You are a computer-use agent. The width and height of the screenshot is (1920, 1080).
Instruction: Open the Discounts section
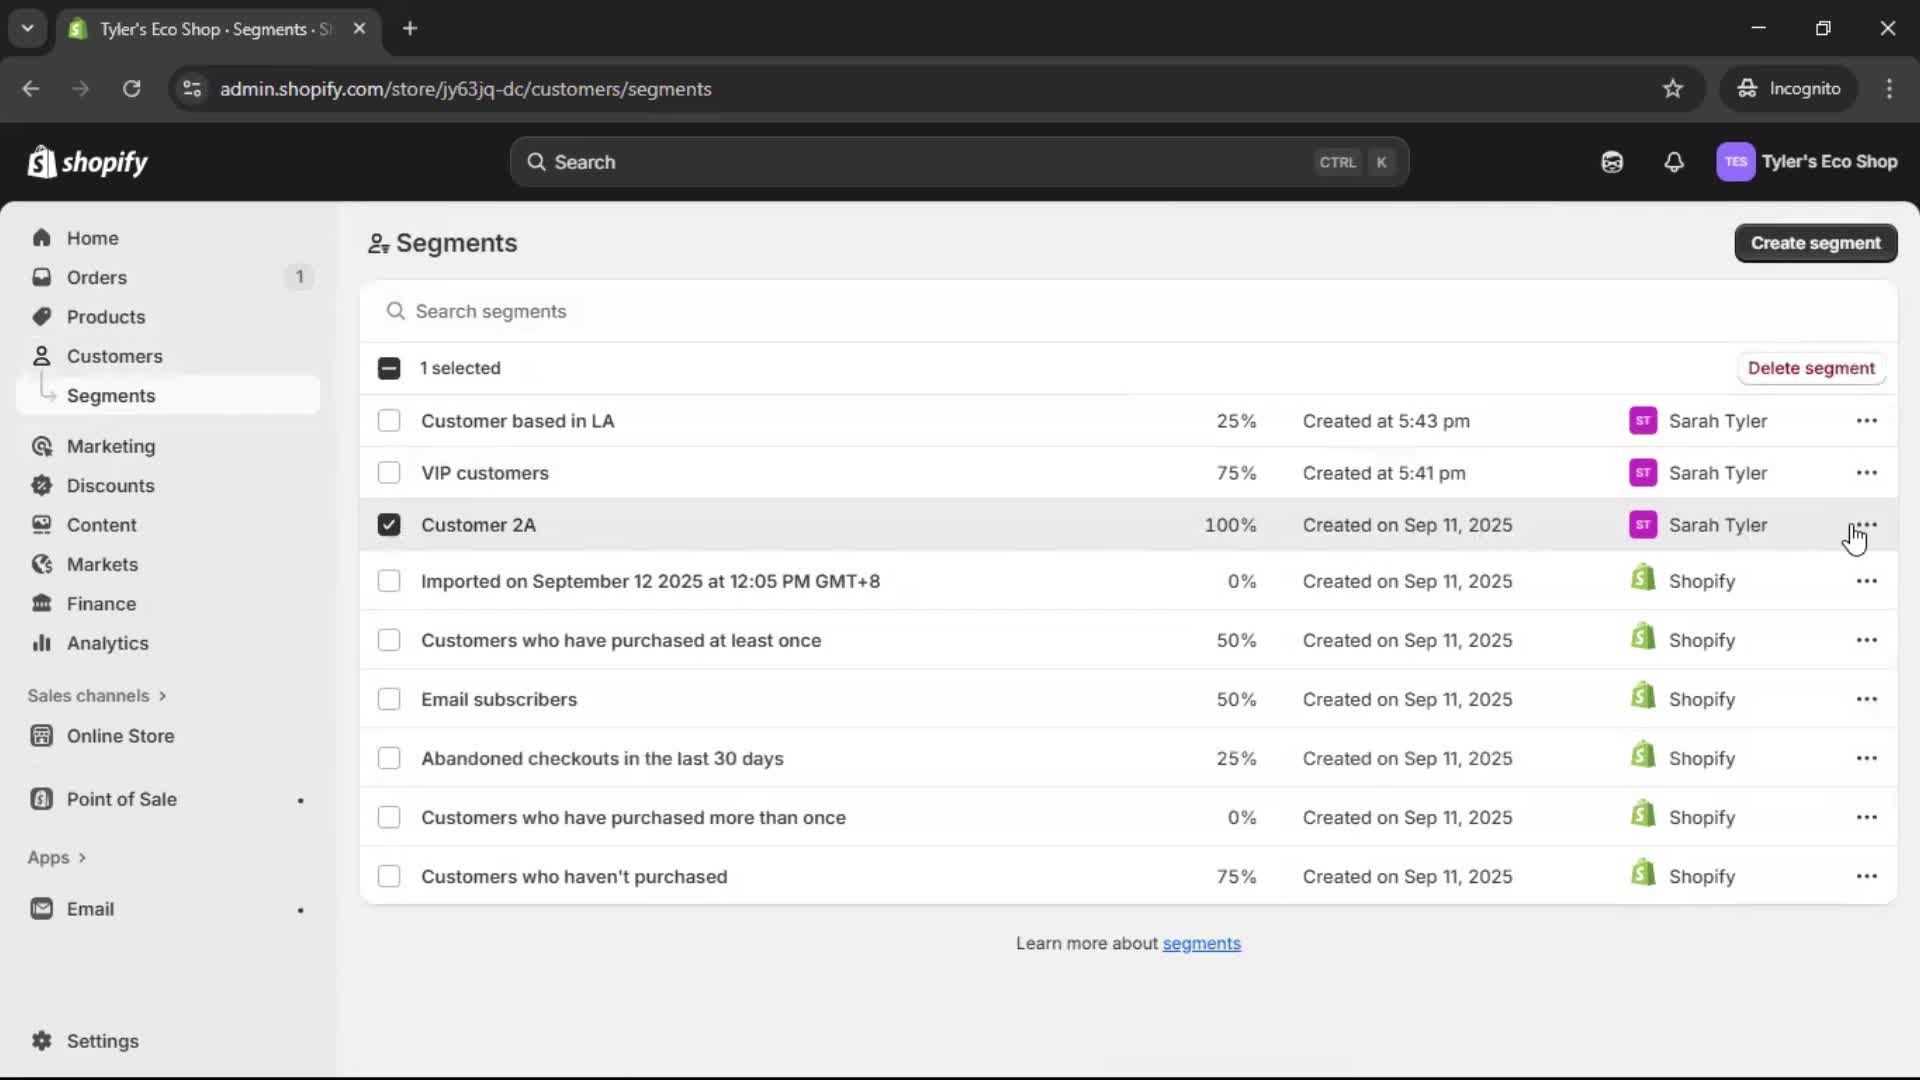[110, 485]
